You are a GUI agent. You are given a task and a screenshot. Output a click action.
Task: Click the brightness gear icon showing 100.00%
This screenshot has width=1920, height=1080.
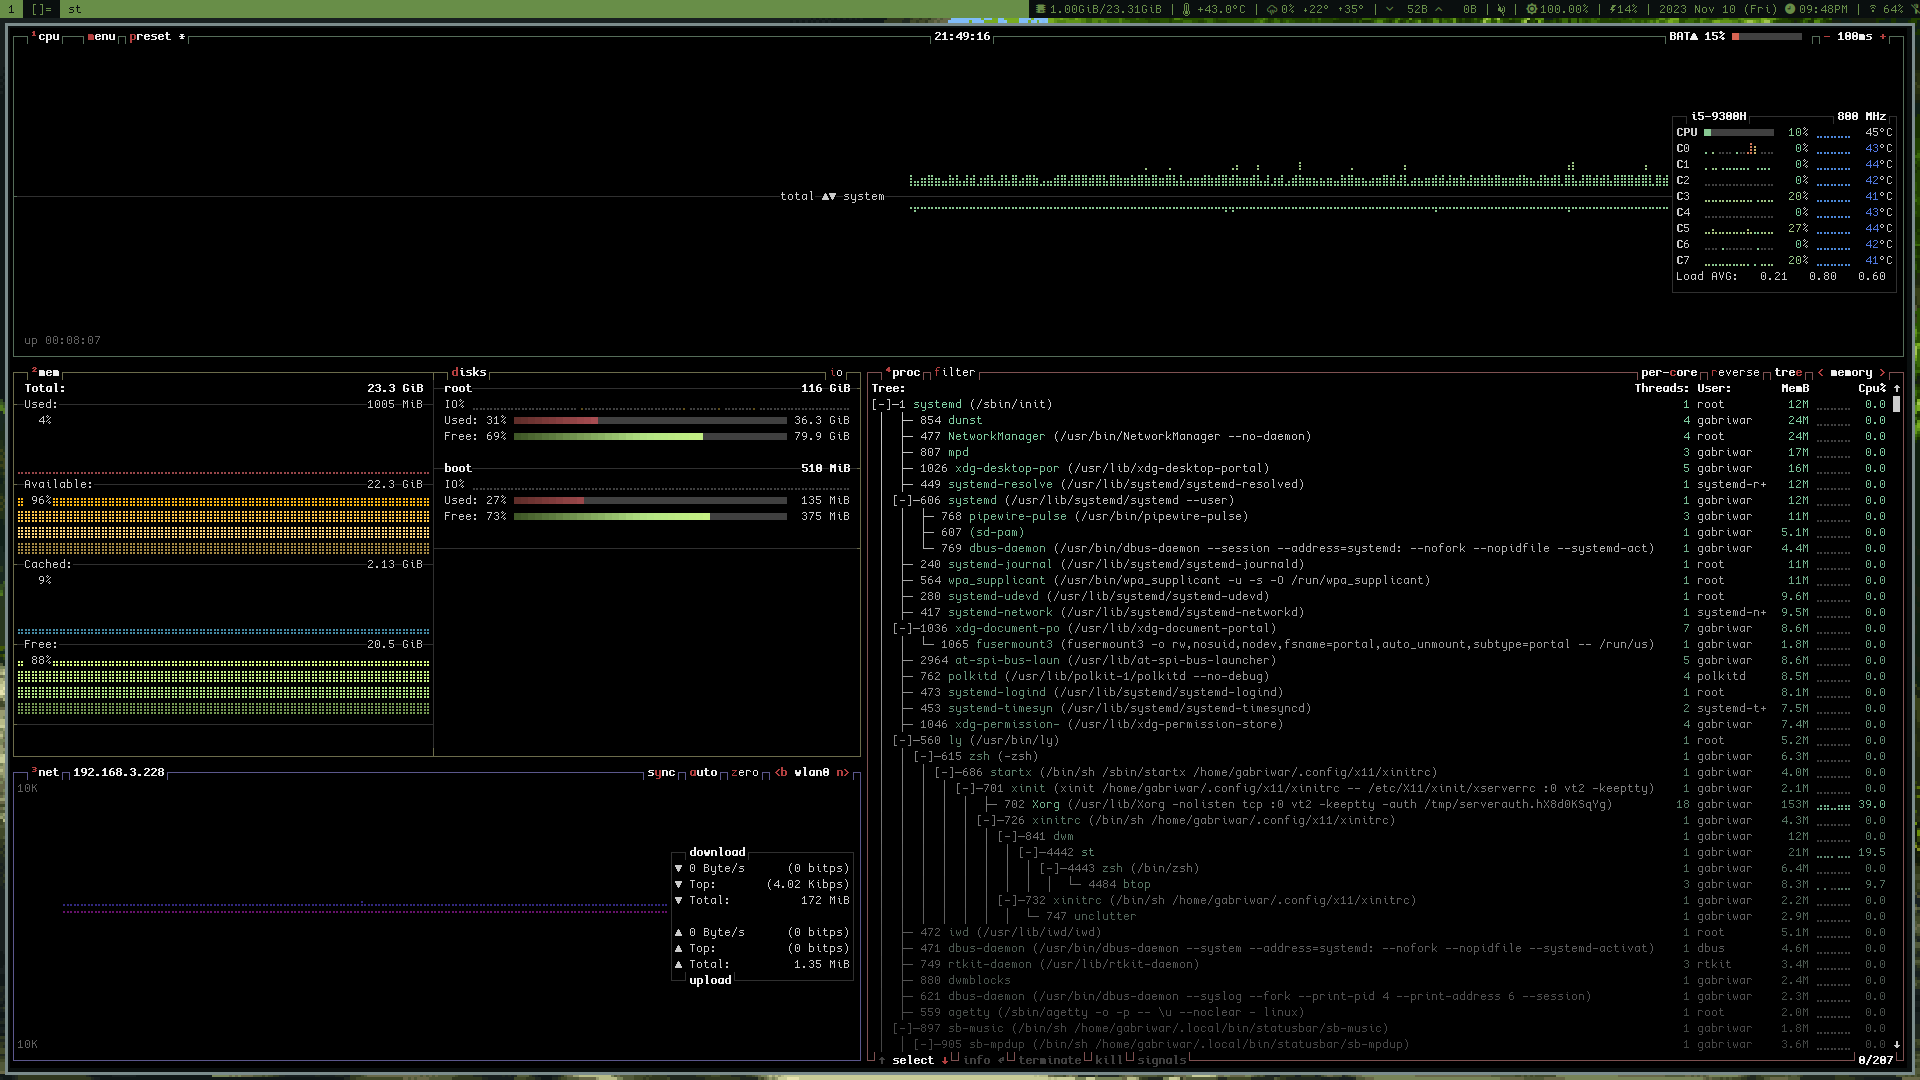pos(1531,9)
